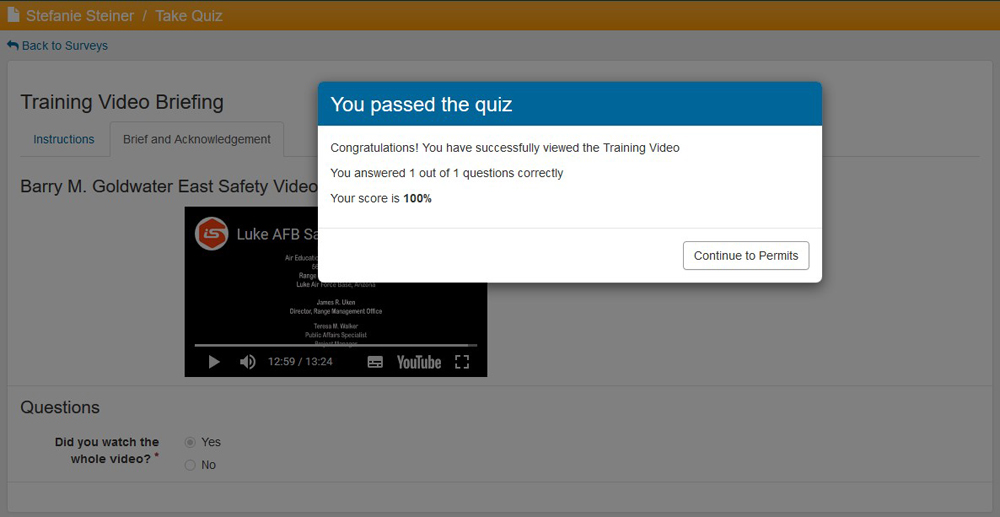This screenshot has height=517, width=1000.
Task: Open the video via the YouTube logo
Action: click(x=418, y=362)
